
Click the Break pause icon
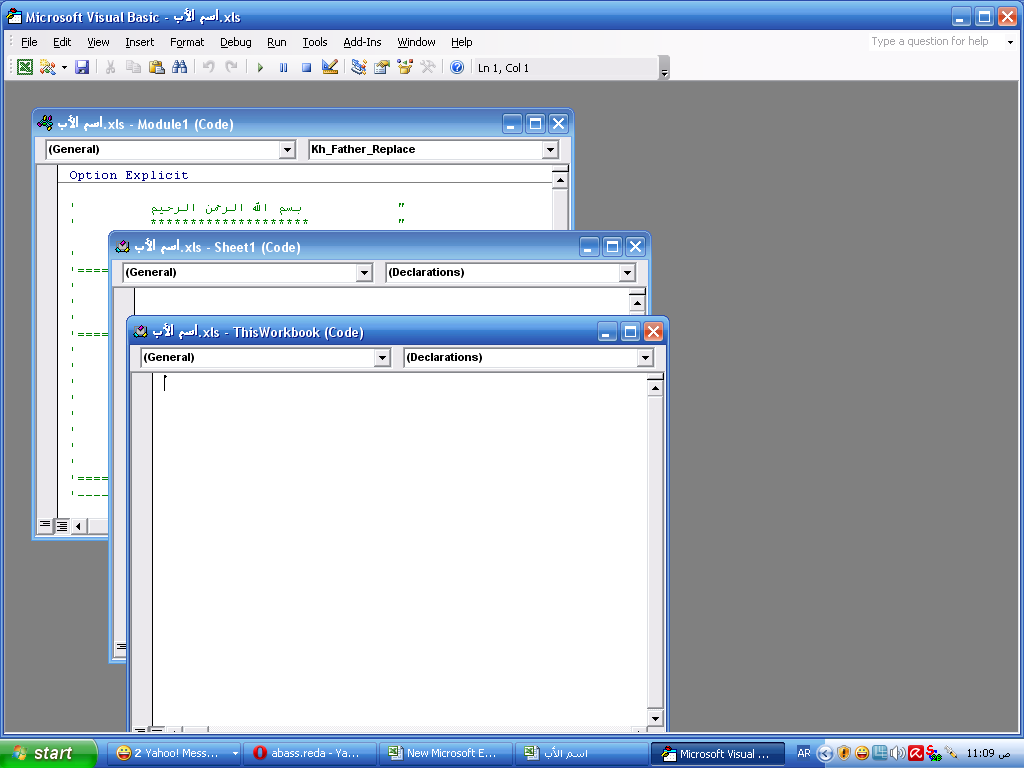[283, 67]
